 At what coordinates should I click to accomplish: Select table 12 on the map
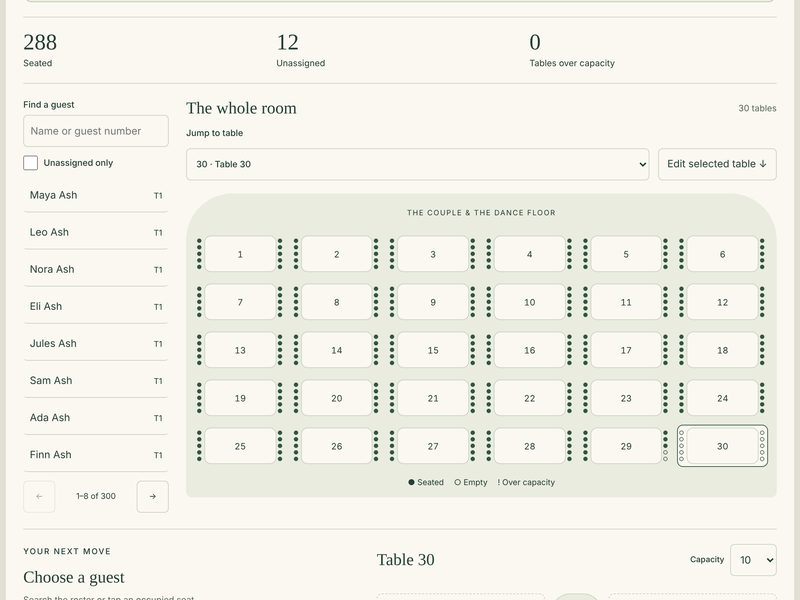pos(722,303)
